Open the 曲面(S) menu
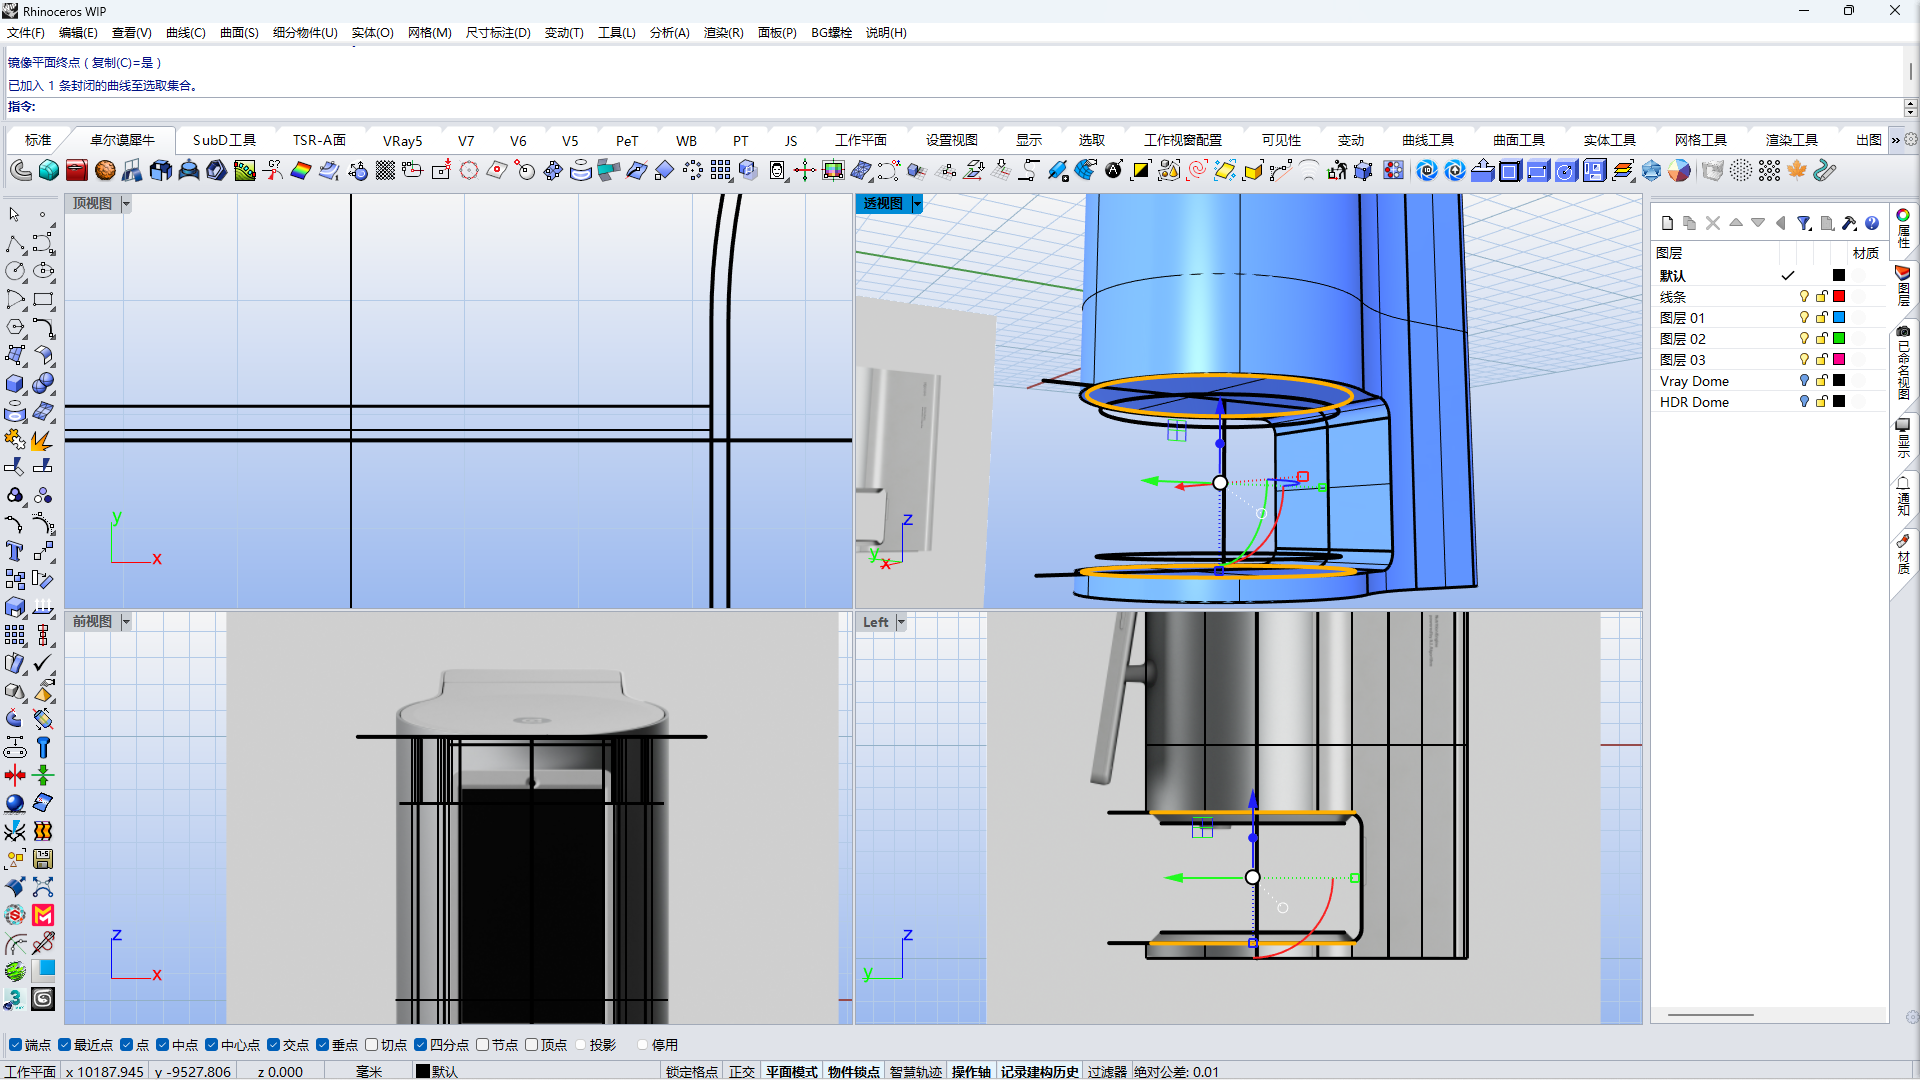The width and height of the screenshot is (1920, 1080). coord(239,32)
